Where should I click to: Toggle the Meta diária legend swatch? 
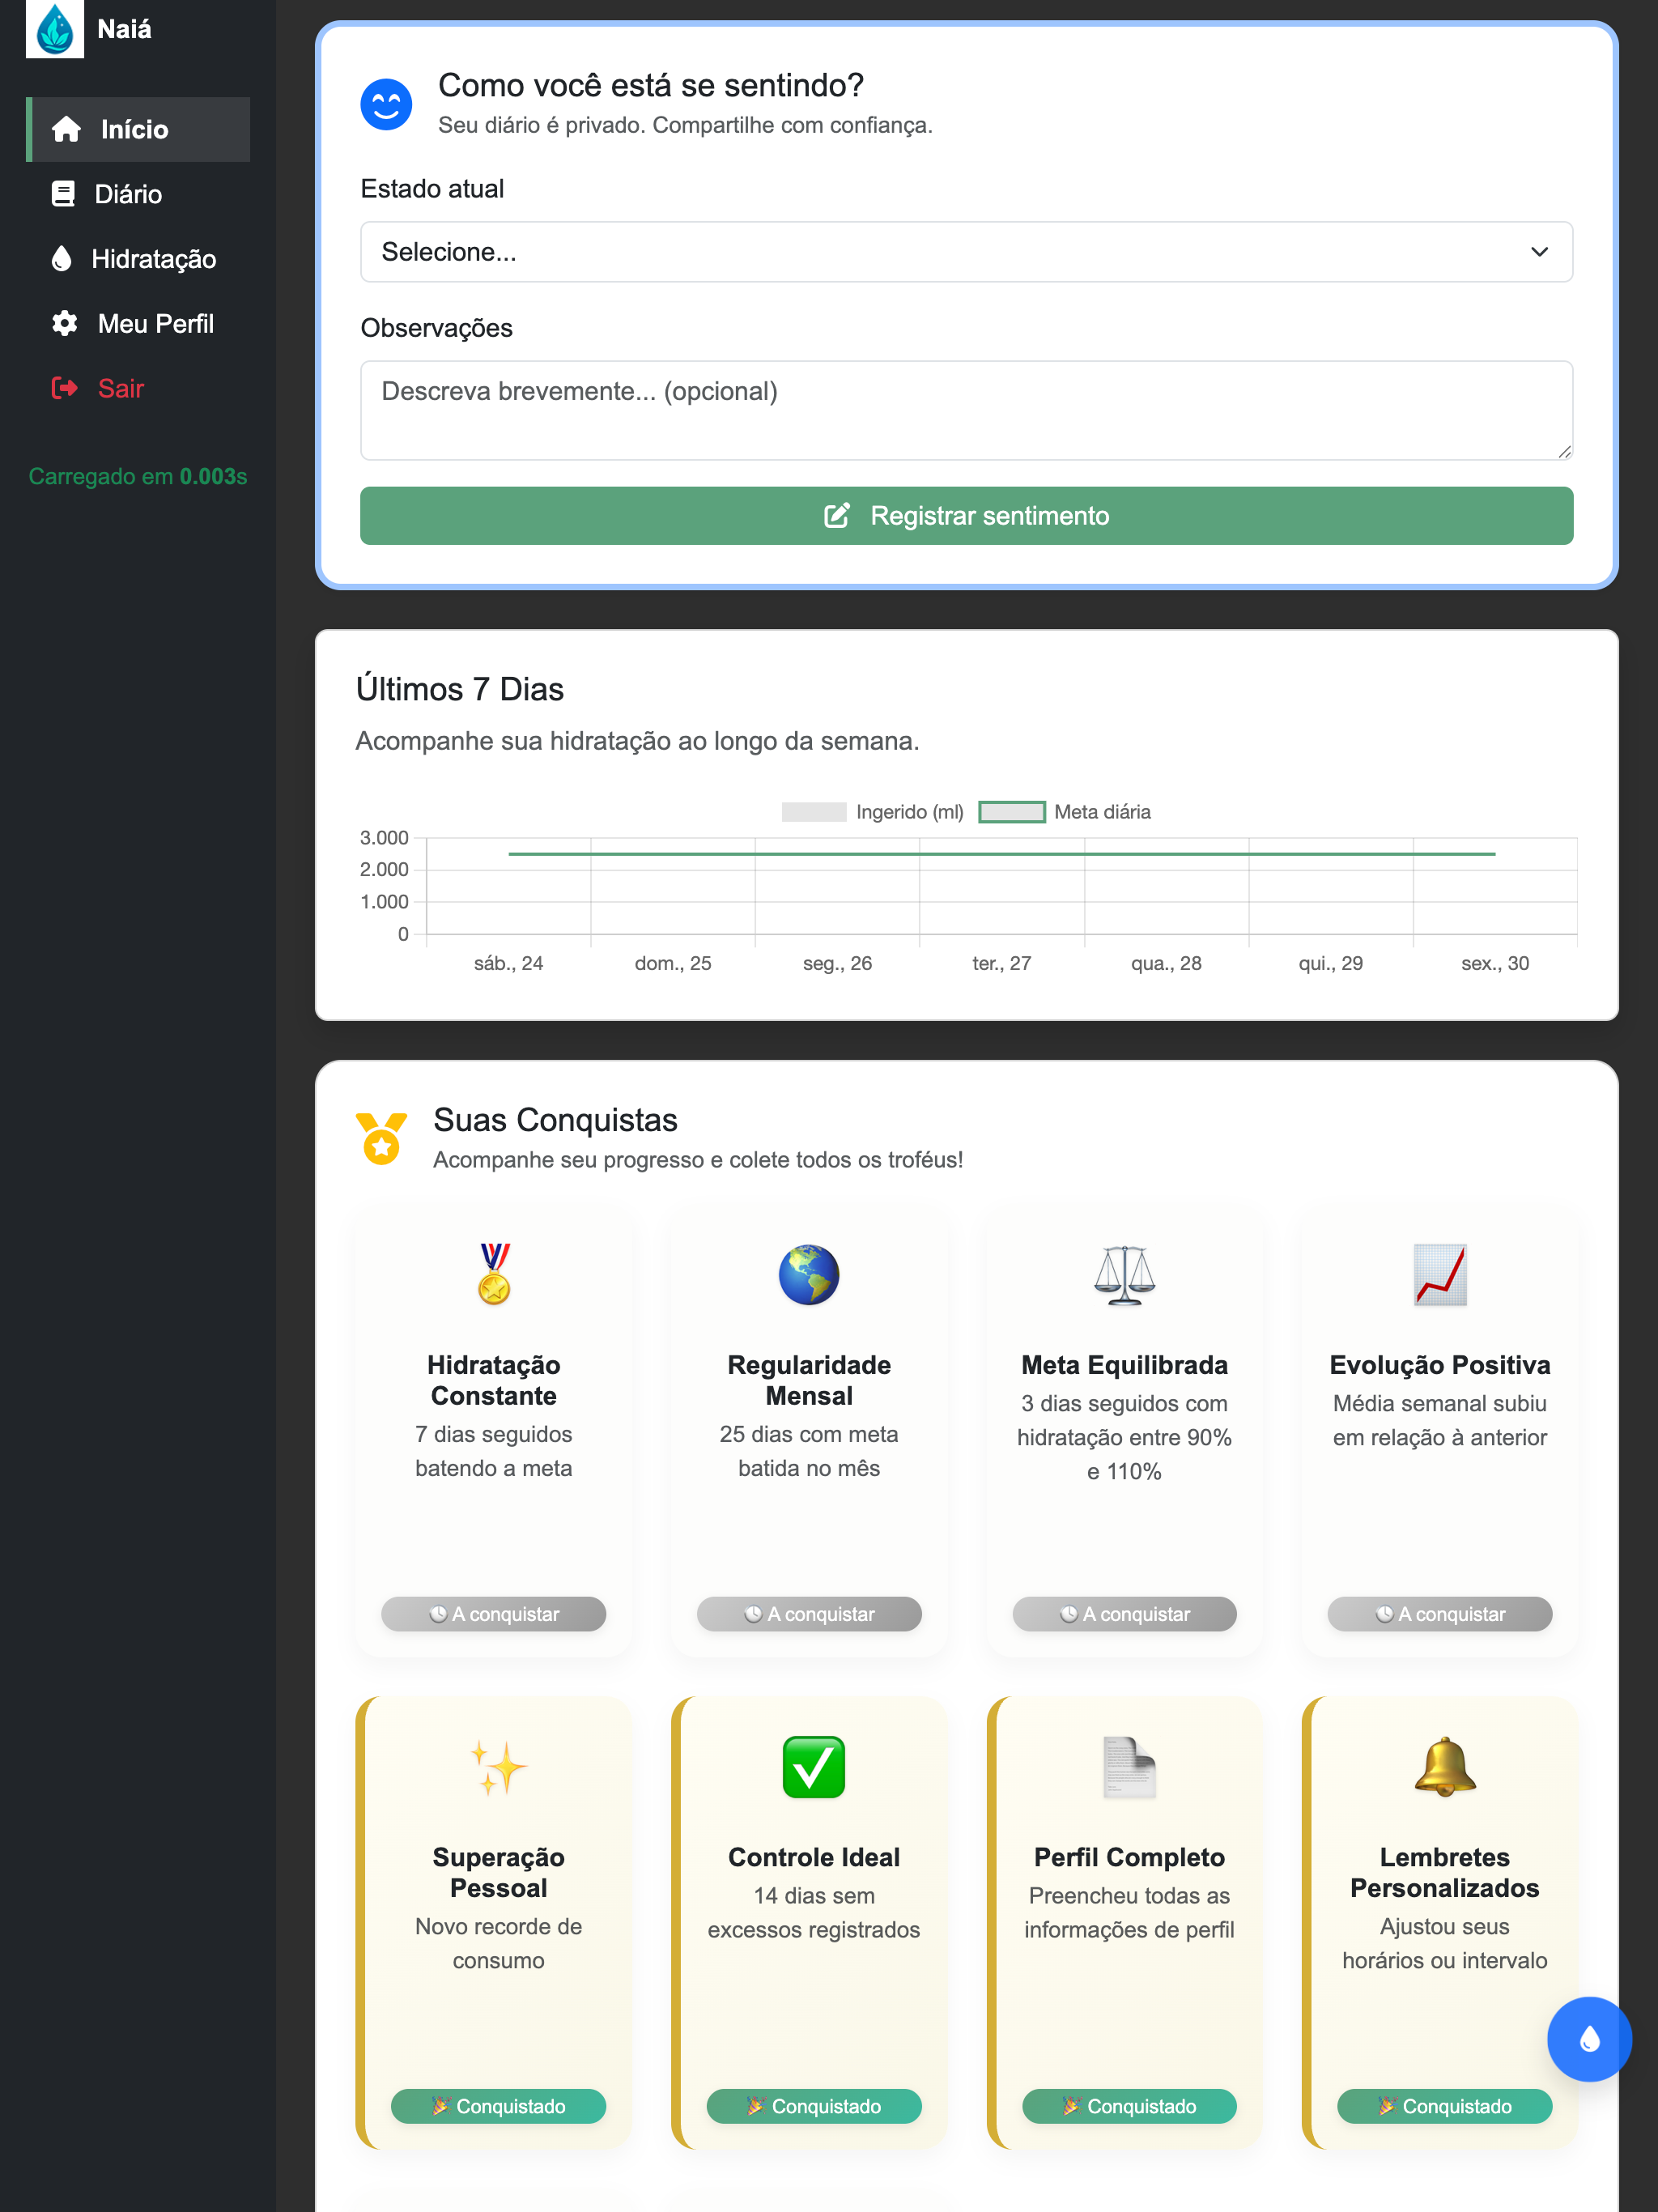tap(1012, 812)
